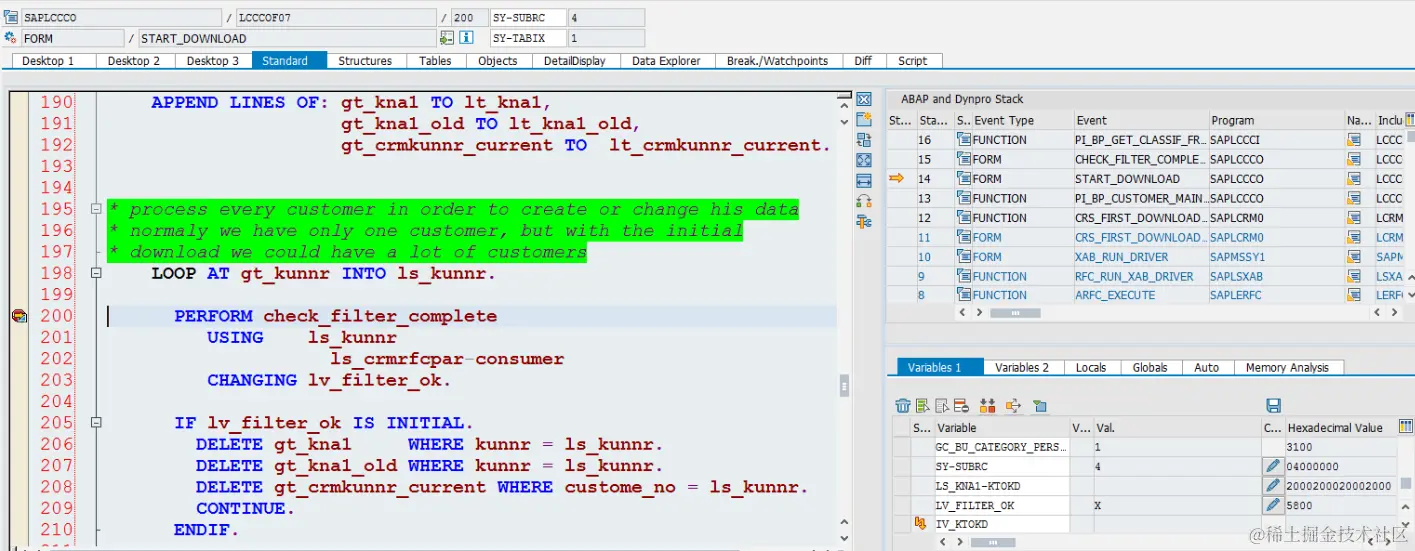The image size is (1415, 551).
Task: Open the Structures tab
Action: tap(365, 61)
